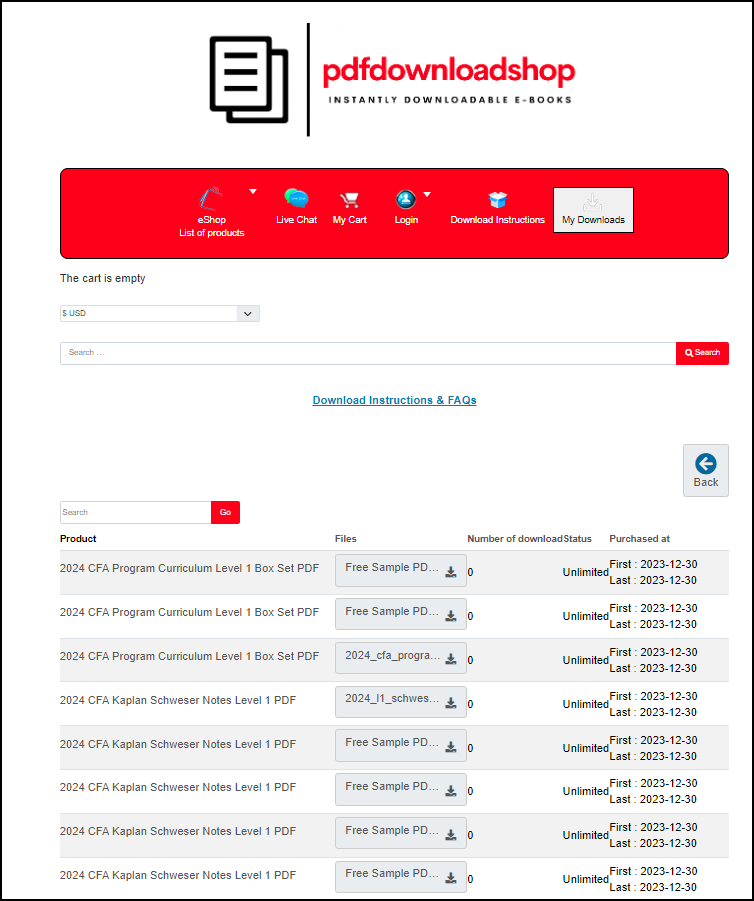Download the 2024_cfa_progra... file
Viewport: 754px width, 901px height.
pos(400,658)
